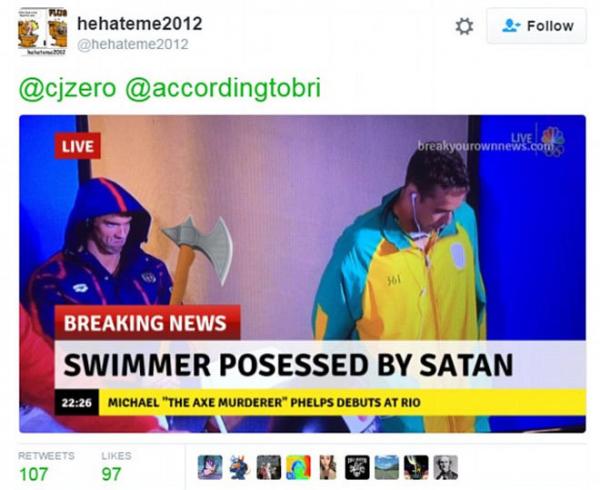Click the Follow button
The image size is (600, 490).
coord(536,26)
